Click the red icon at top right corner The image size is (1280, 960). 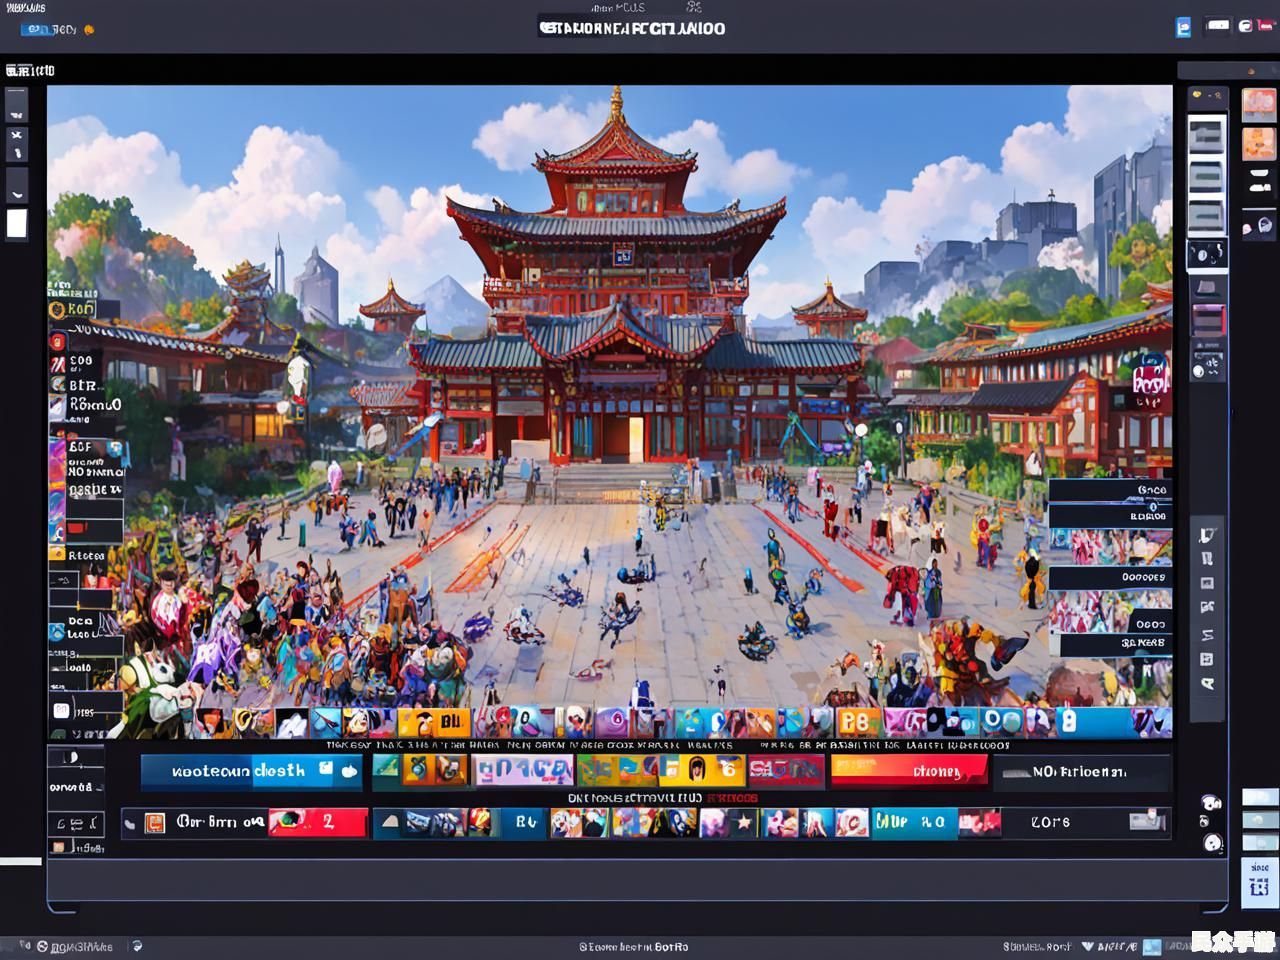[x=1263, y=26]
